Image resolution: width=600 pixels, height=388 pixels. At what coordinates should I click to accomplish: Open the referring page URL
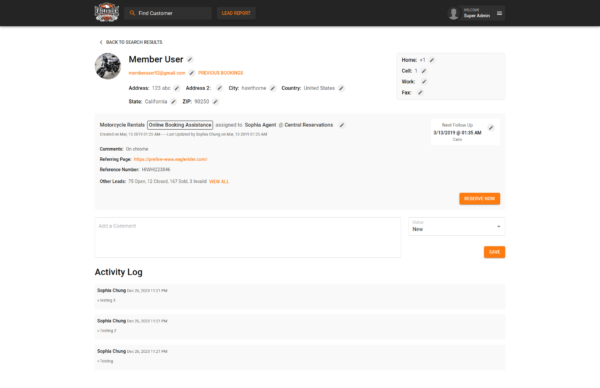tap(170, 159)
